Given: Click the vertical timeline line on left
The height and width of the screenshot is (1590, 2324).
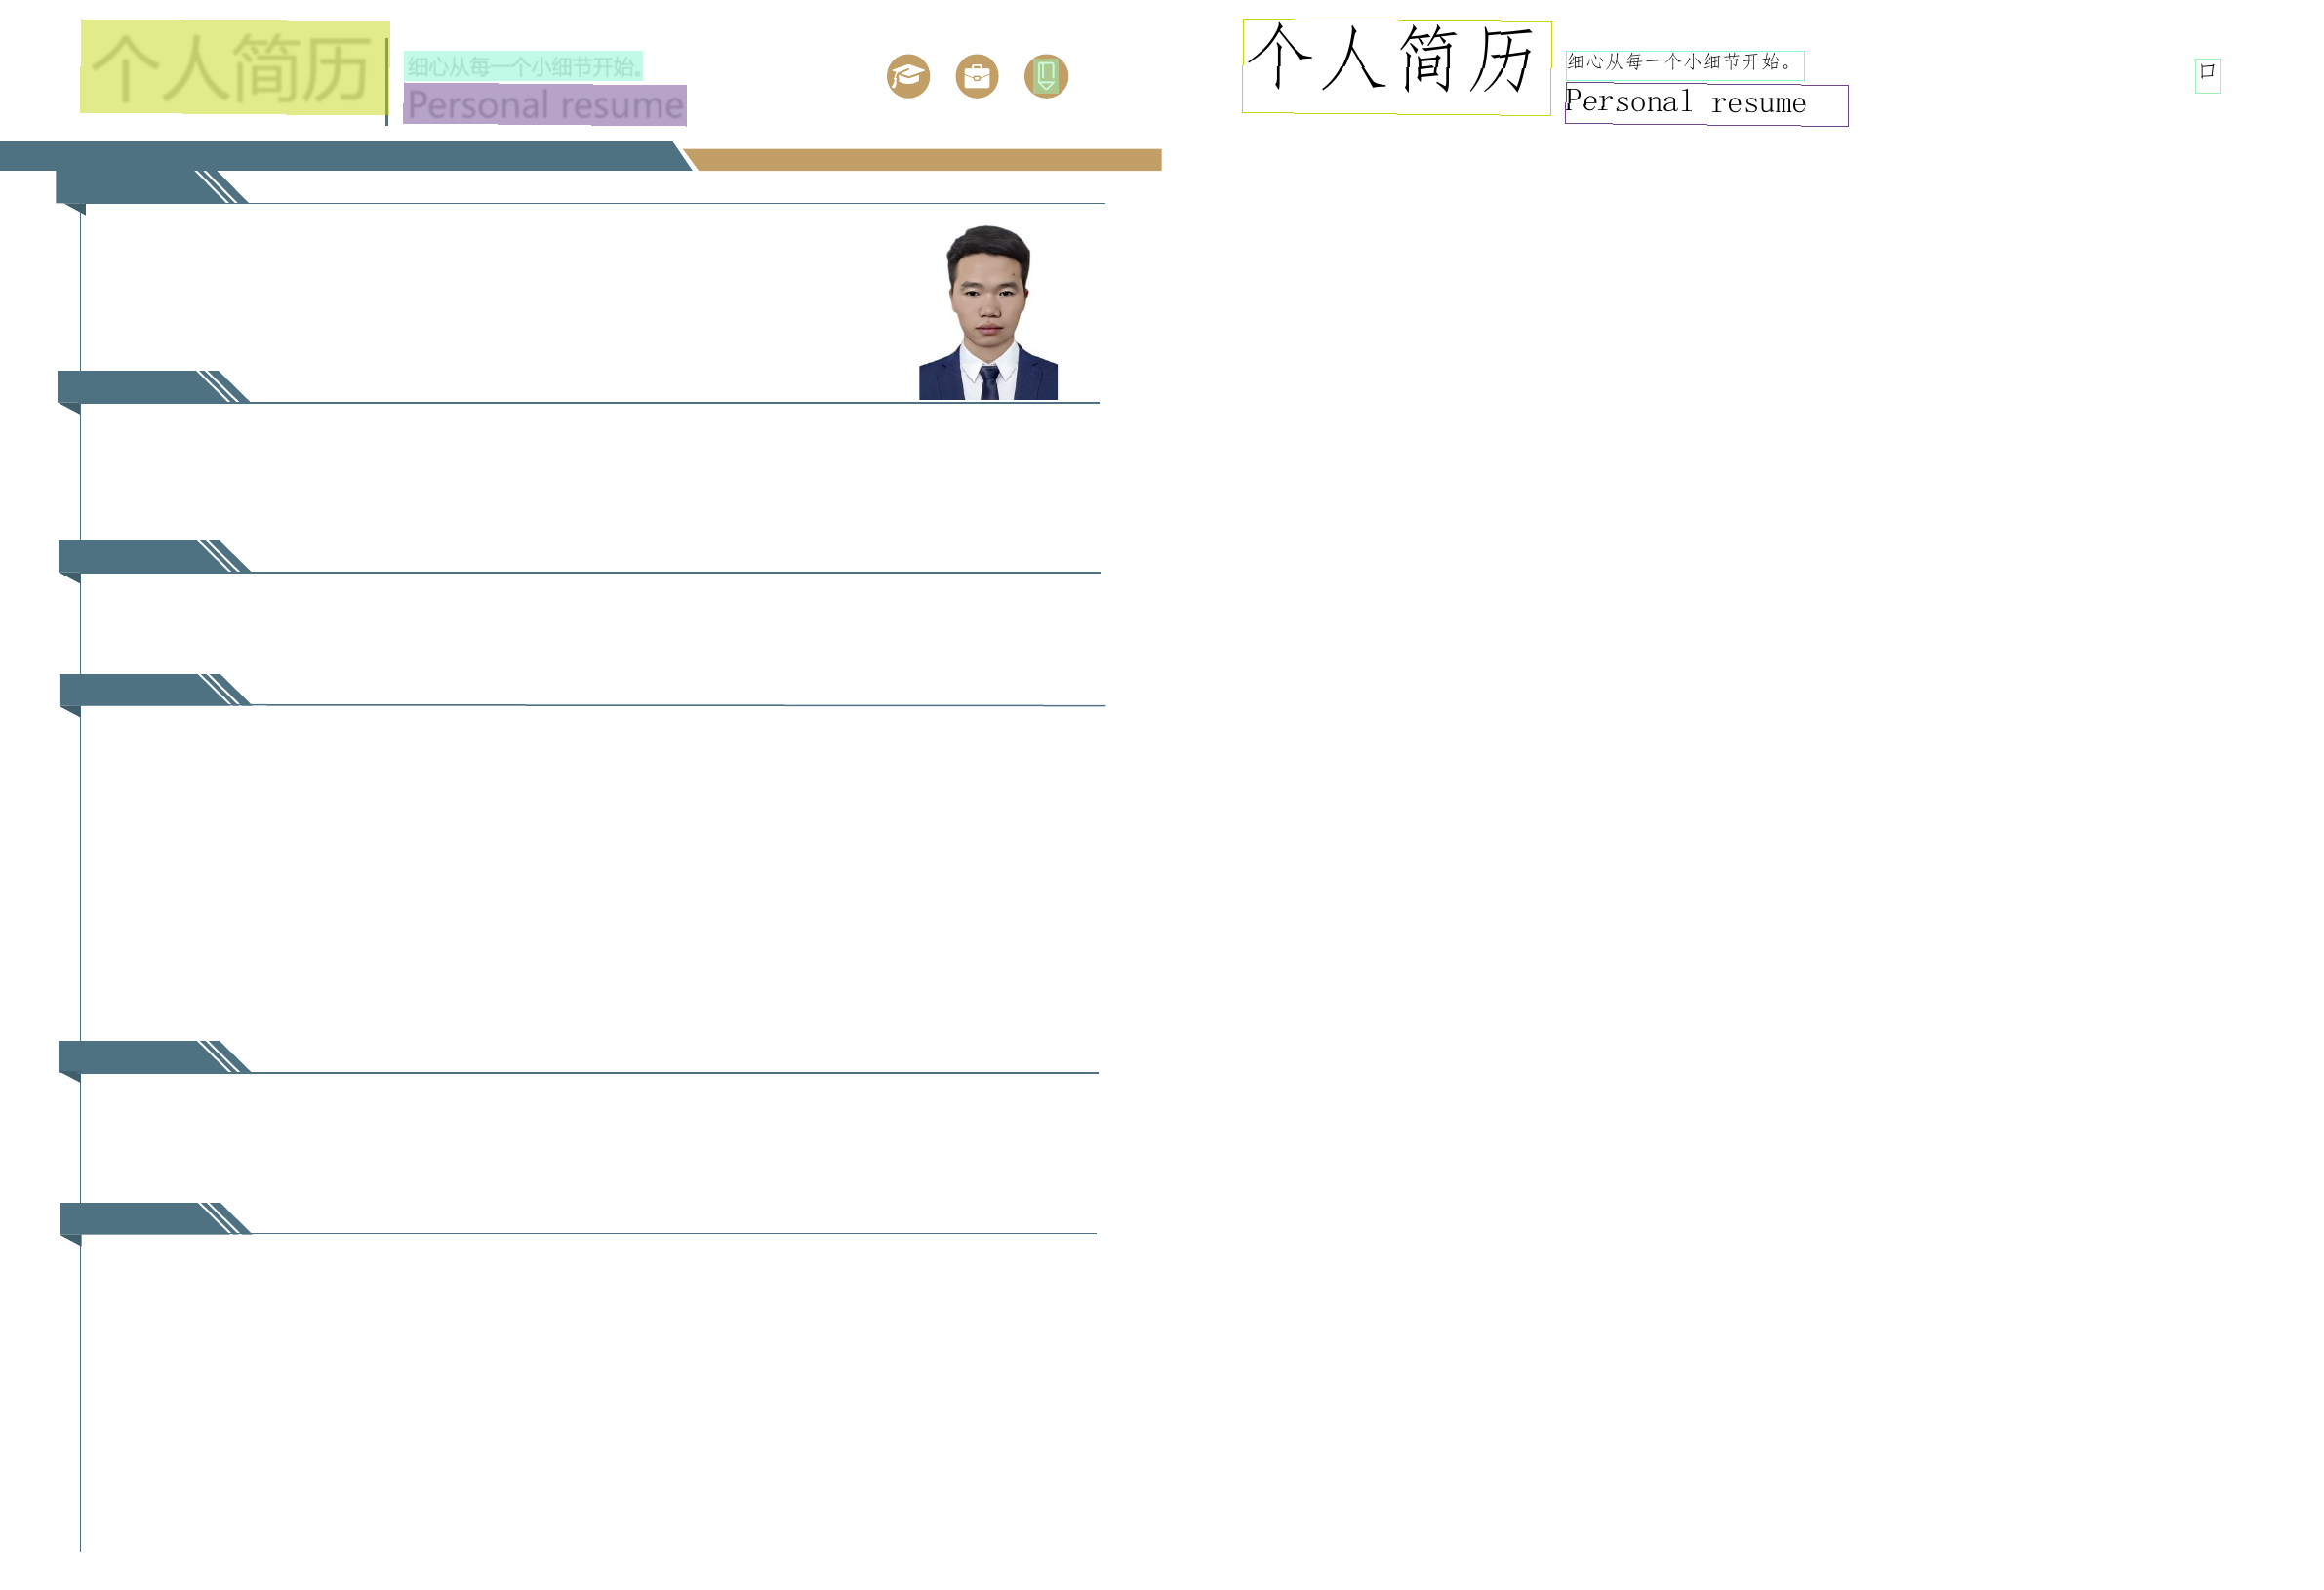Looking at the screenshot, I should [81, 900].
